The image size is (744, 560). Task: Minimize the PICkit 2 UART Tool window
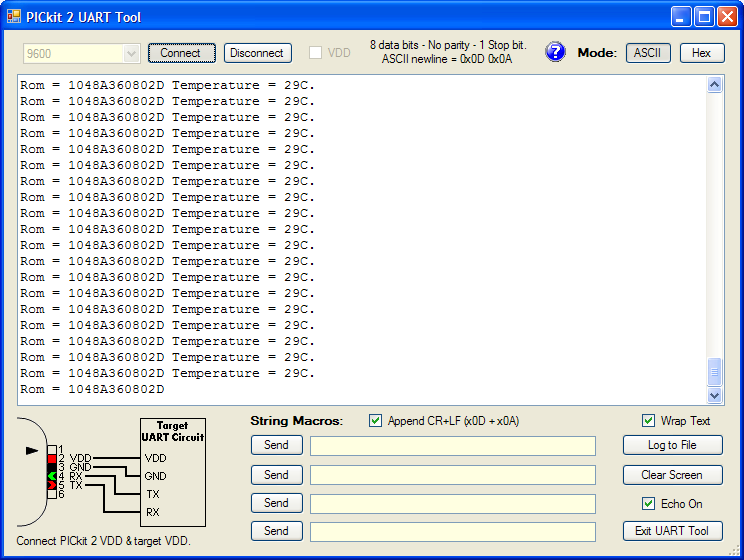(x=681, y=17)
